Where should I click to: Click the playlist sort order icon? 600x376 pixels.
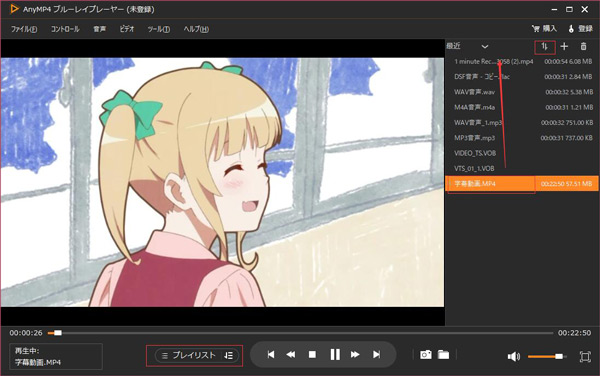tap(545, 47)
